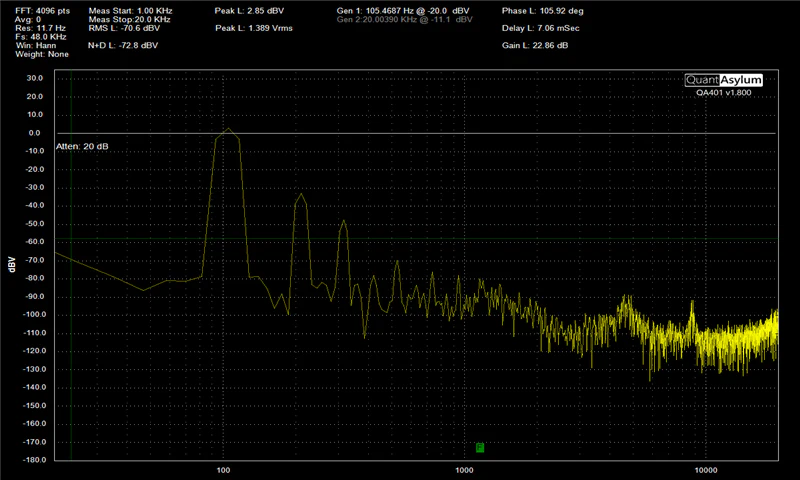Image resolution: width=800 pixels, height=480 pixels.
Task: Click the 'Peak L: 2.85 dBV' readout
Action: coord(249,11)
